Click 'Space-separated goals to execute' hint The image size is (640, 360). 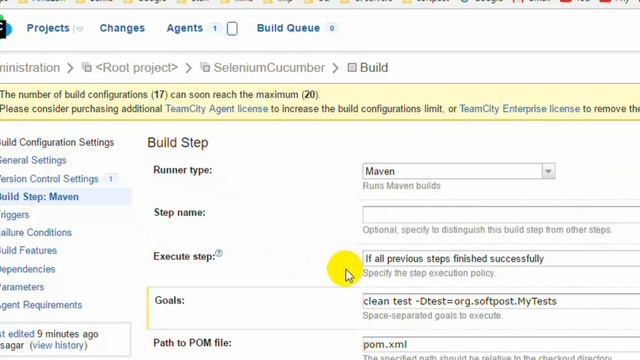432,316
